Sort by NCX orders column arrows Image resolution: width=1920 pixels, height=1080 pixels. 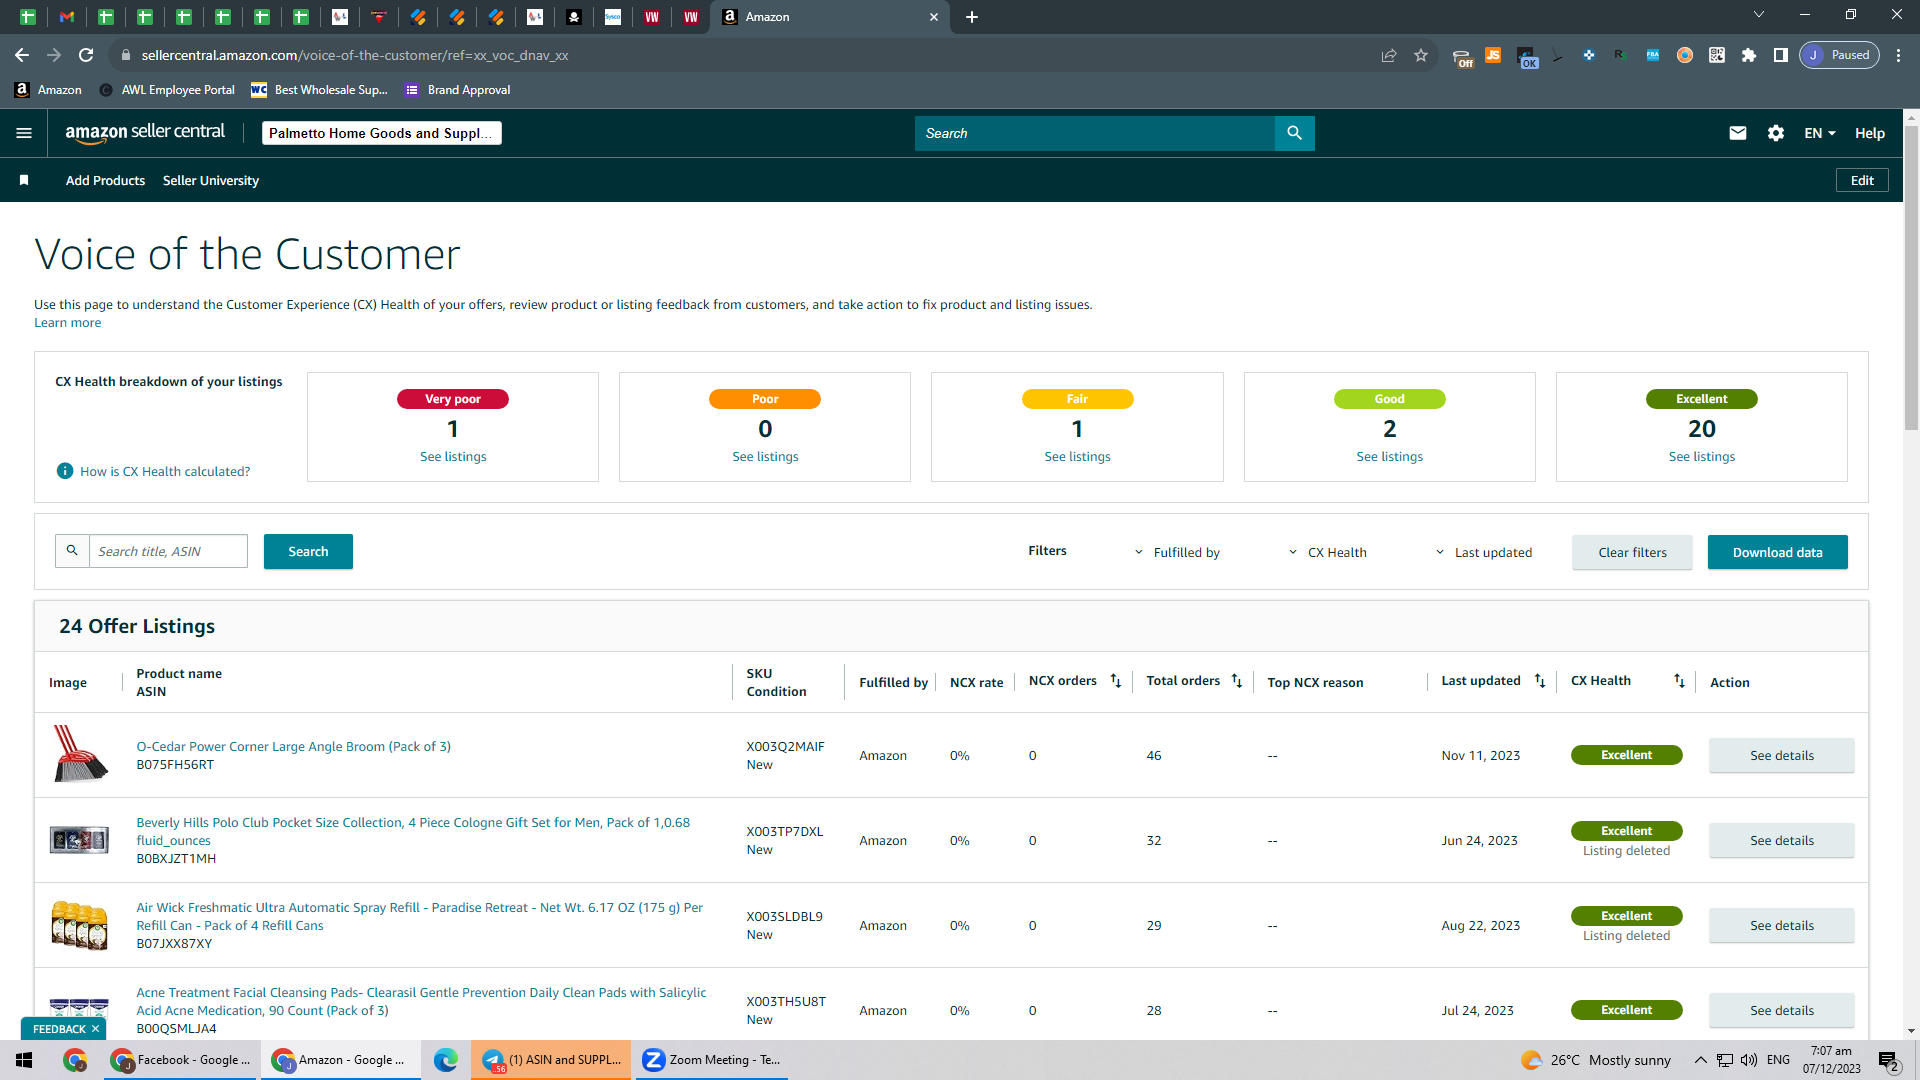point(1116,681)
